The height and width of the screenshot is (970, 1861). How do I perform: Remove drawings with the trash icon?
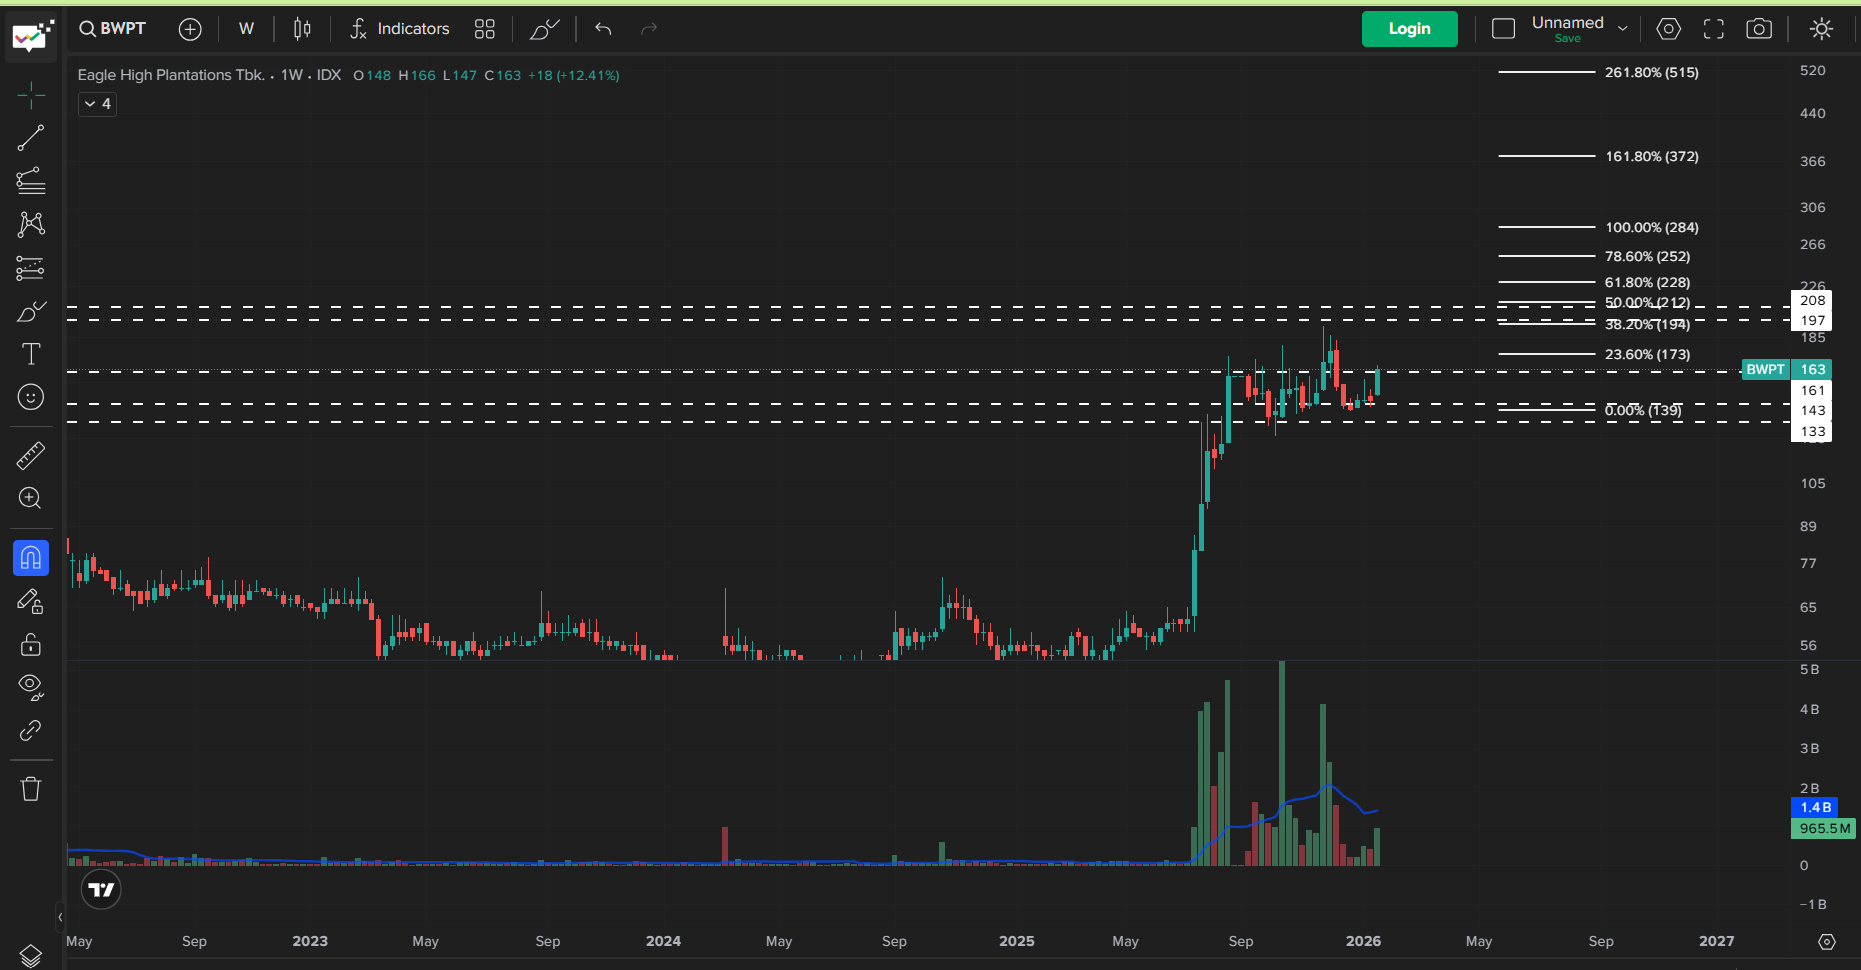point(31,789)
